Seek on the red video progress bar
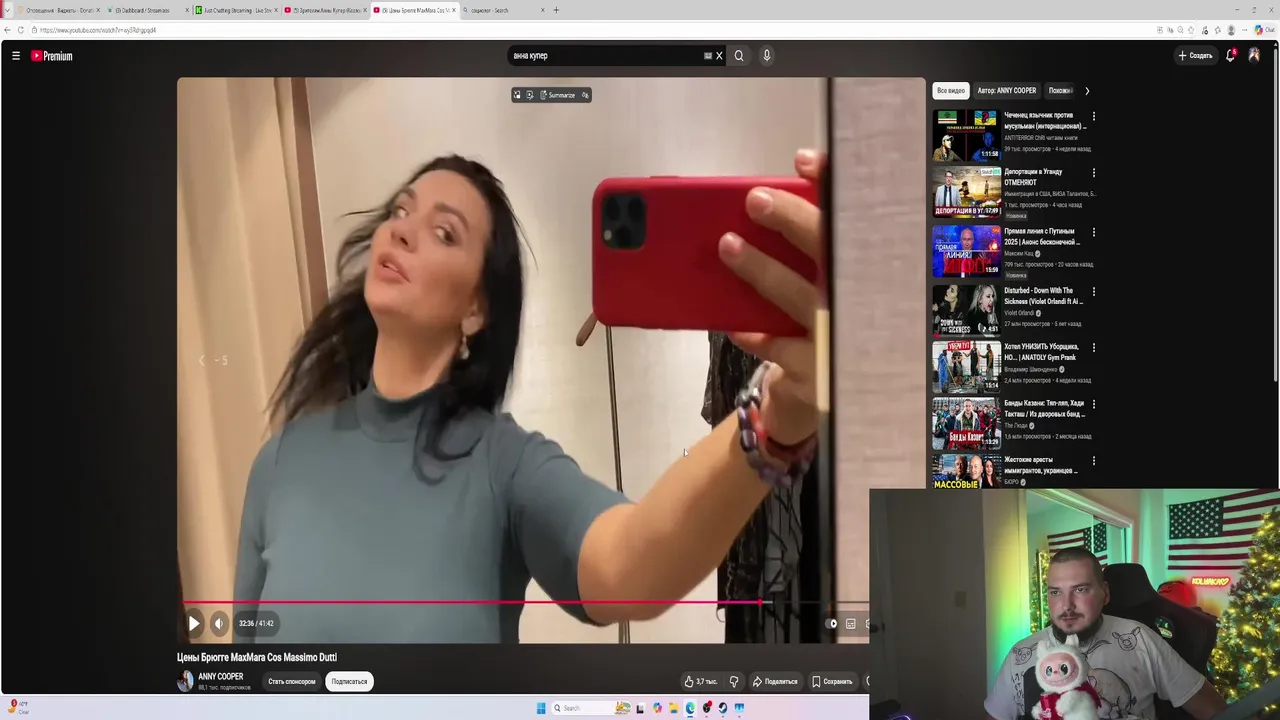This screenshot has height=720, width=1280. (525, 602)
